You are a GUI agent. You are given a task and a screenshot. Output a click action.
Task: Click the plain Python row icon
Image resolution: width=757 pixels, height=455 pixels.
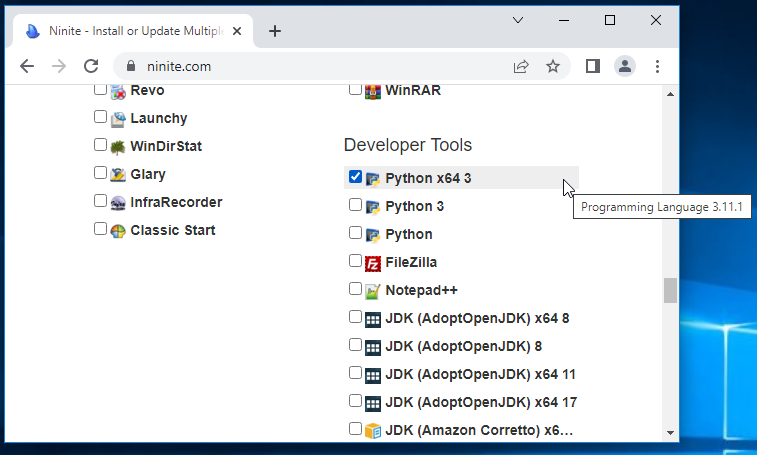373,235
